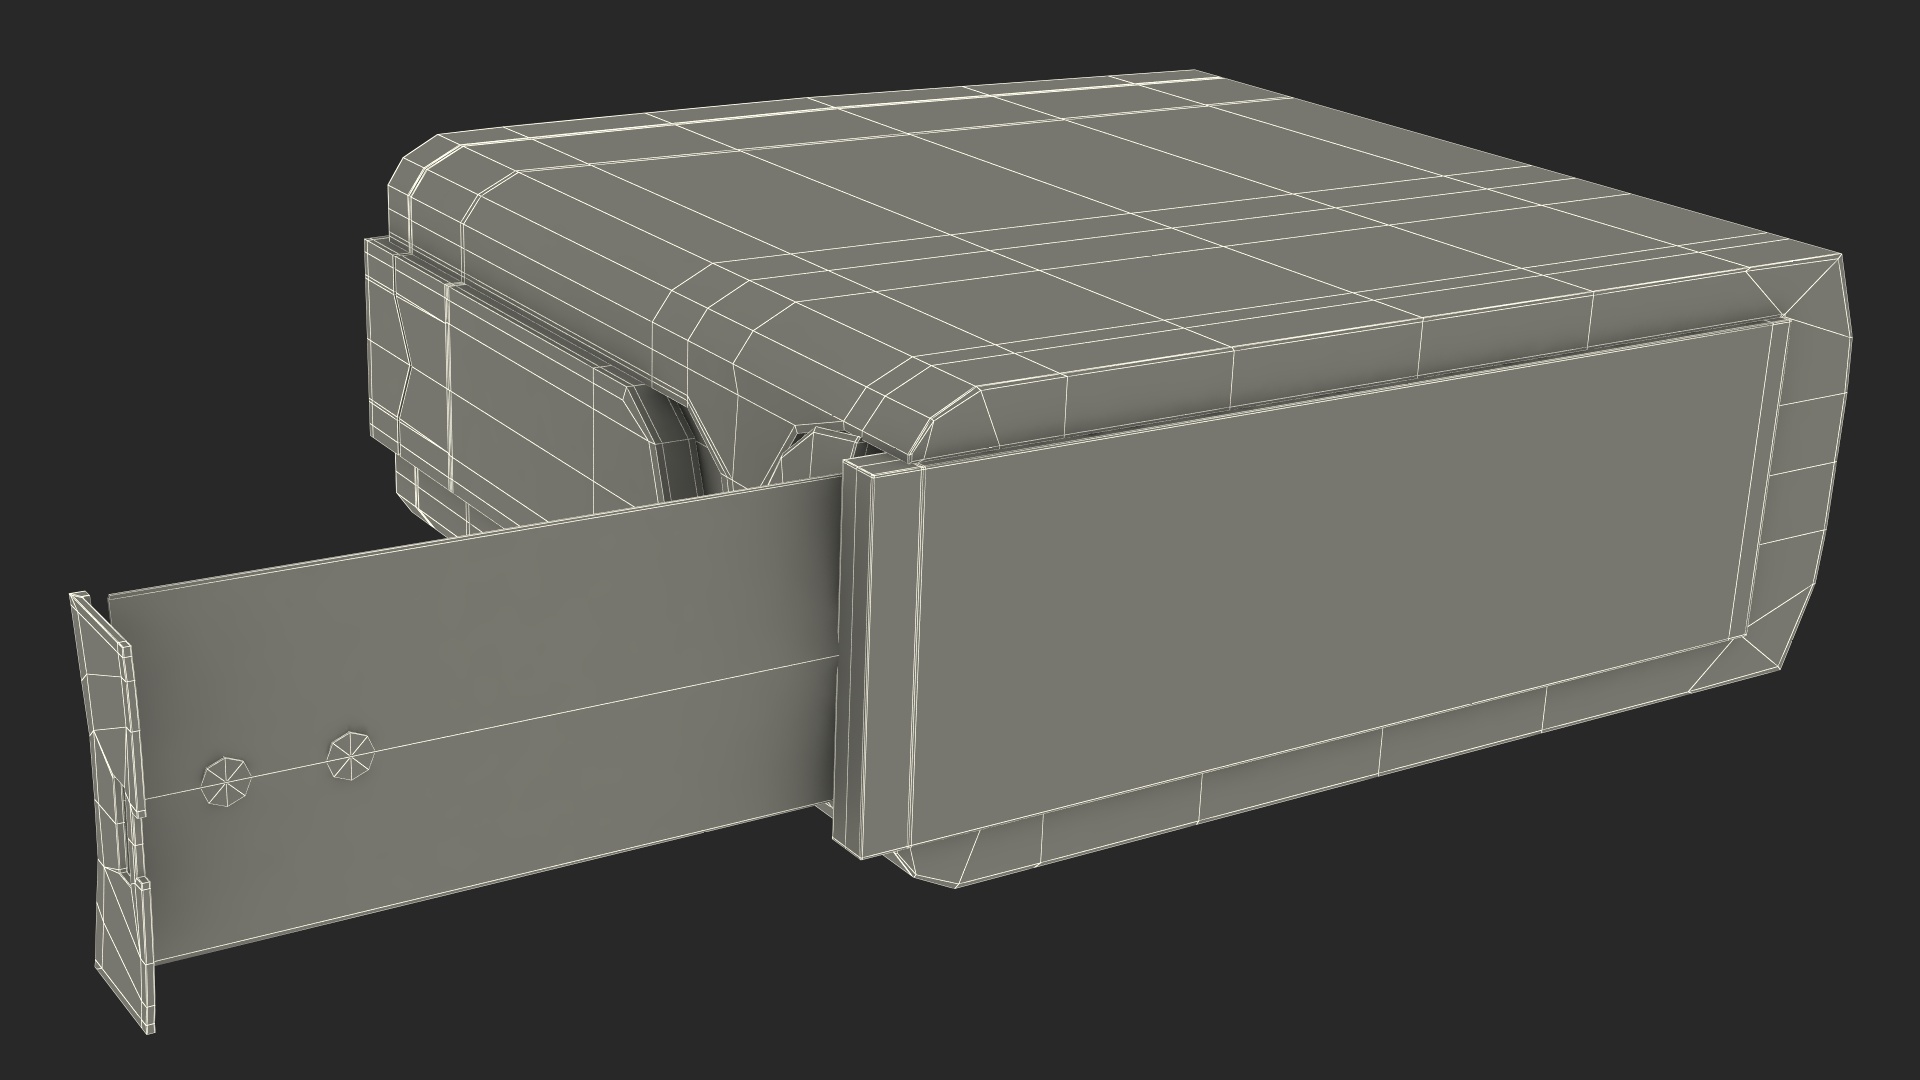This screenshot has width=1920, height=1080.
Task: Click the left circular rivet on the strap
Action: tap(225, 781)
